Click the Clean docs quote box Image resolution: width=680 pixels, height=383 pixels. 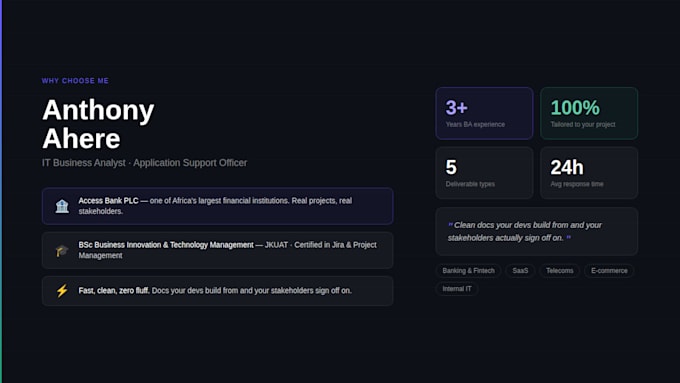click(536, 232)
